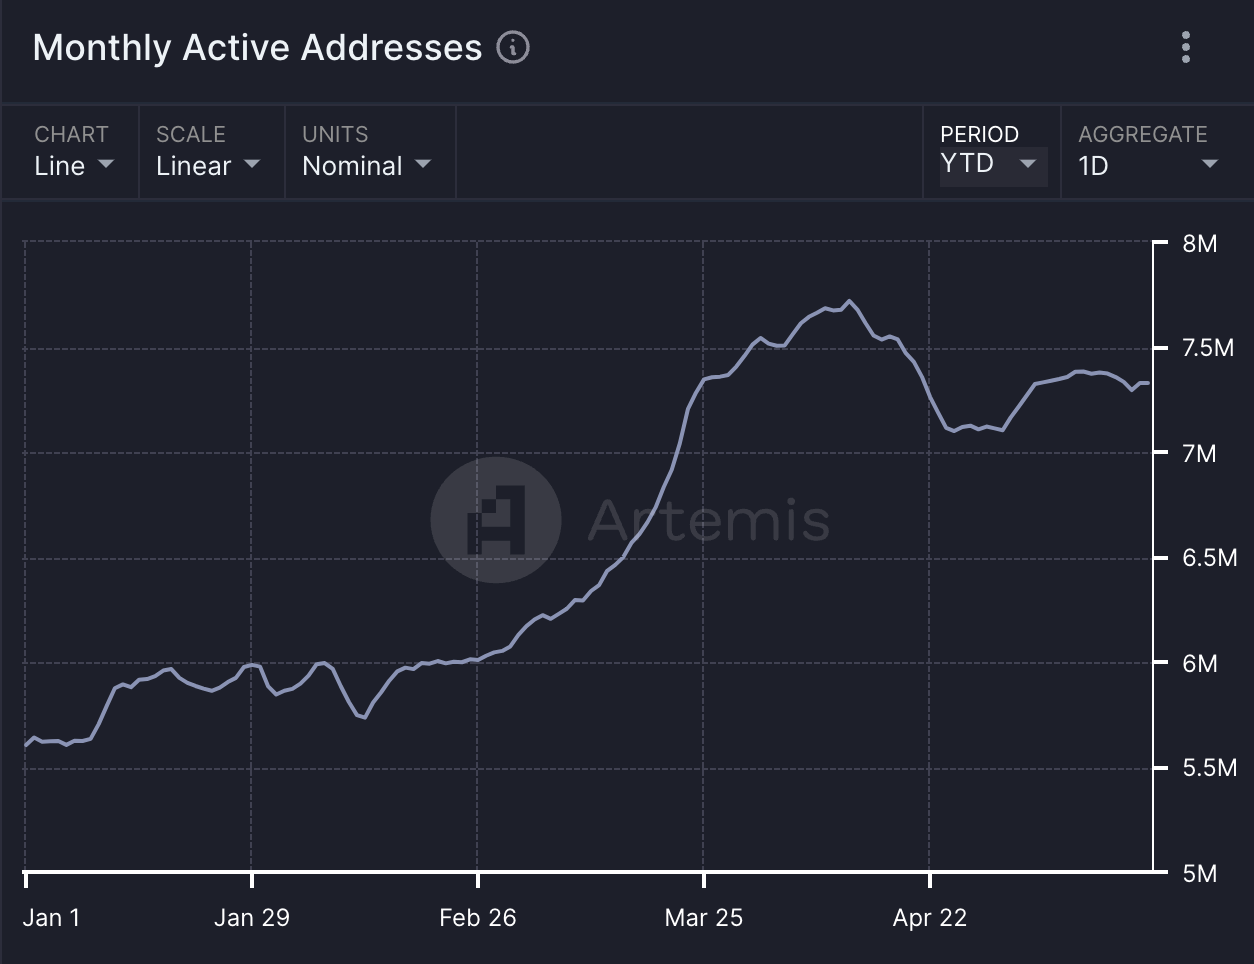Click the 5M y-axis label
Image resolution: width=1254 pixels, height=964 pixels.
point(1199,874)
